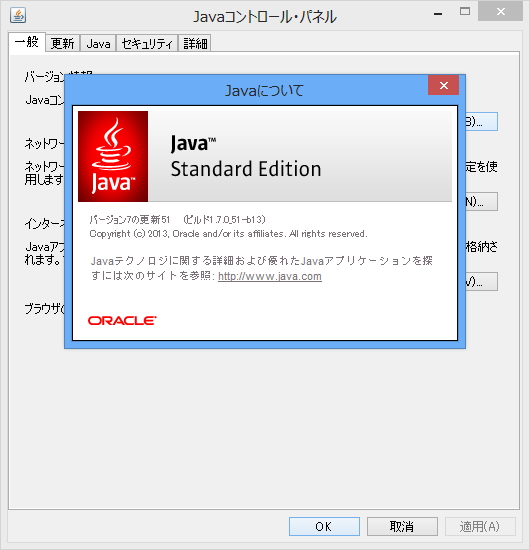Image resolution: width=530 pixels, height=550 pixels.
Task: Open the 詳細 tab
Action: [195, 43]
